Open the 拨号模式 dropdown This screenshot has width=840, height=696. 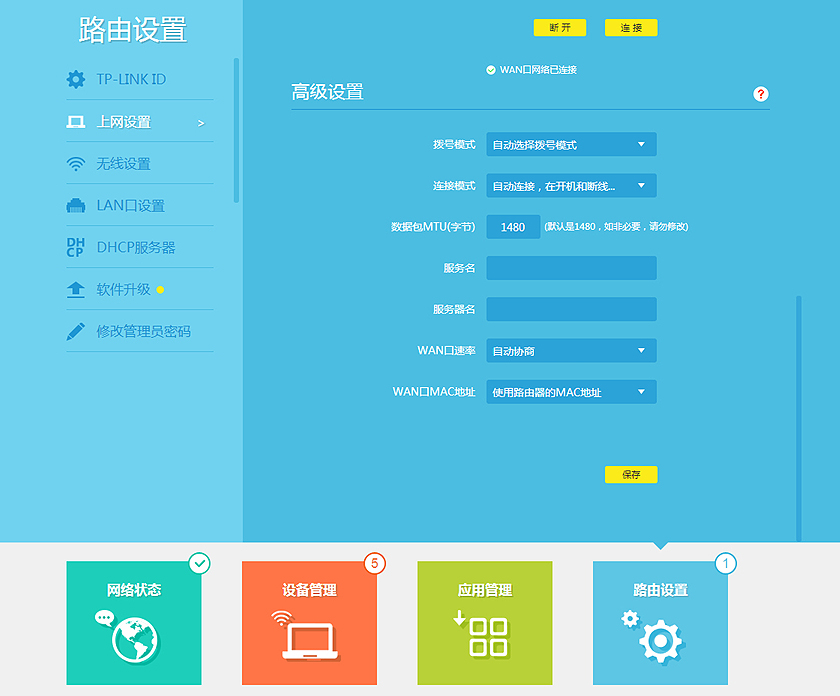pyautogui.click(x=570, y=144)
